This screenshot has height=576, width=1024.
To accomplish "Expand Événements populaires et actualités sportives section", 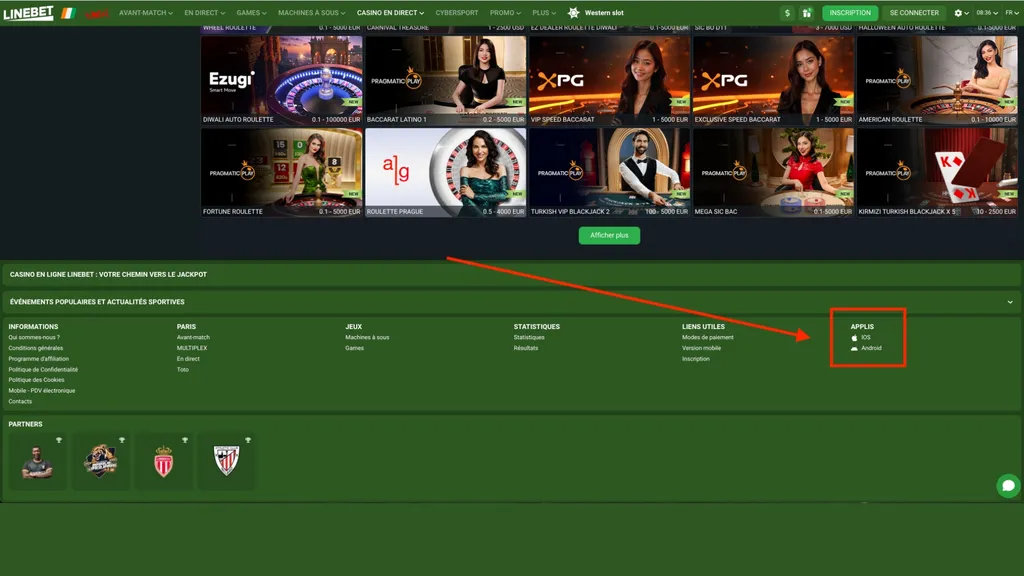I will click(1010, 302).
